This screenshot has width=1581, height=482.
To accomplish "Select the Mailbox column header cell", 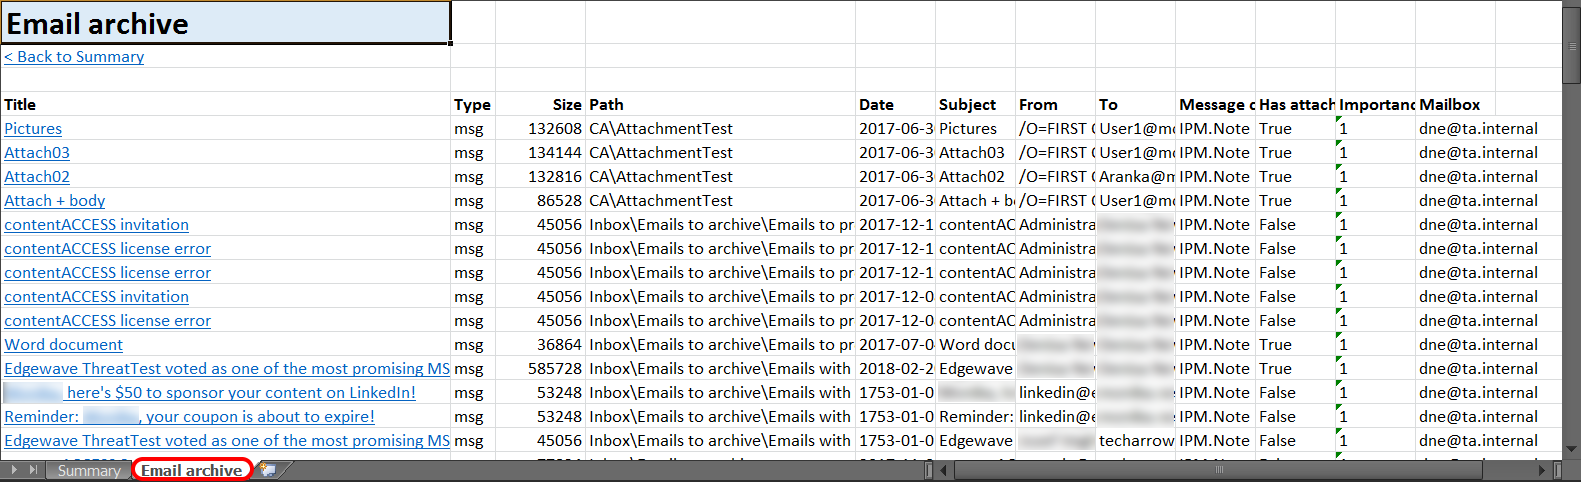I will (1449, 105).
